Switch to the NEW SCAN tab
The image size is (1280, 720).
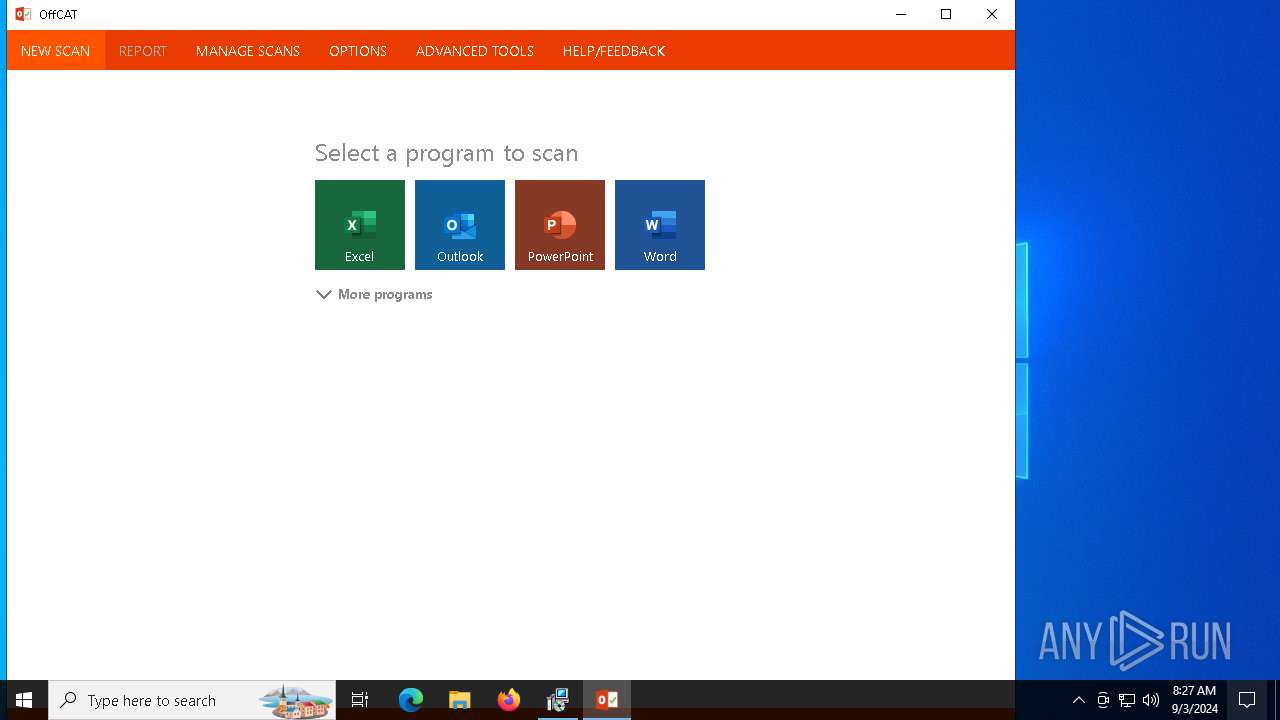click(55, 51)
